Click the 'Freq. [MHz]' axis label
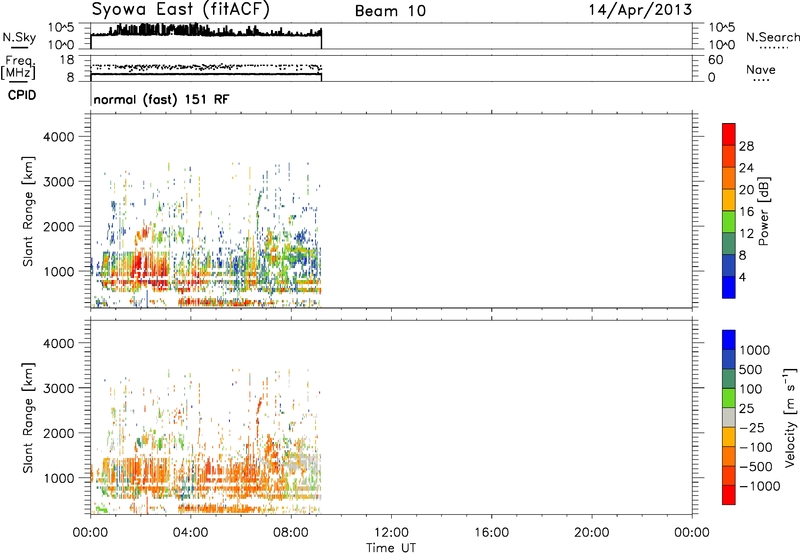Image resolution: width=800 pixels, height=554 pixels. (19, 68)
